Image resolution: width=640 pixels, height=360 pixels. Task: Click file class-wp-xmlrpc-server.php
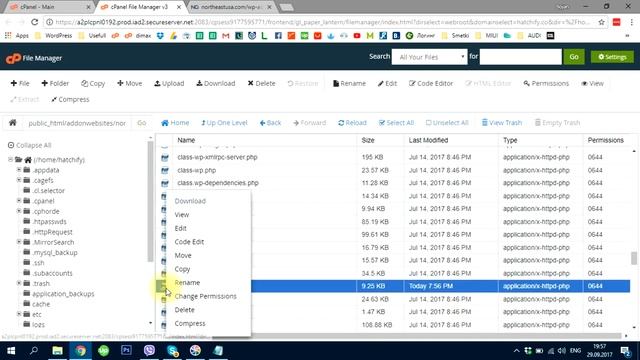coord(217,157)
